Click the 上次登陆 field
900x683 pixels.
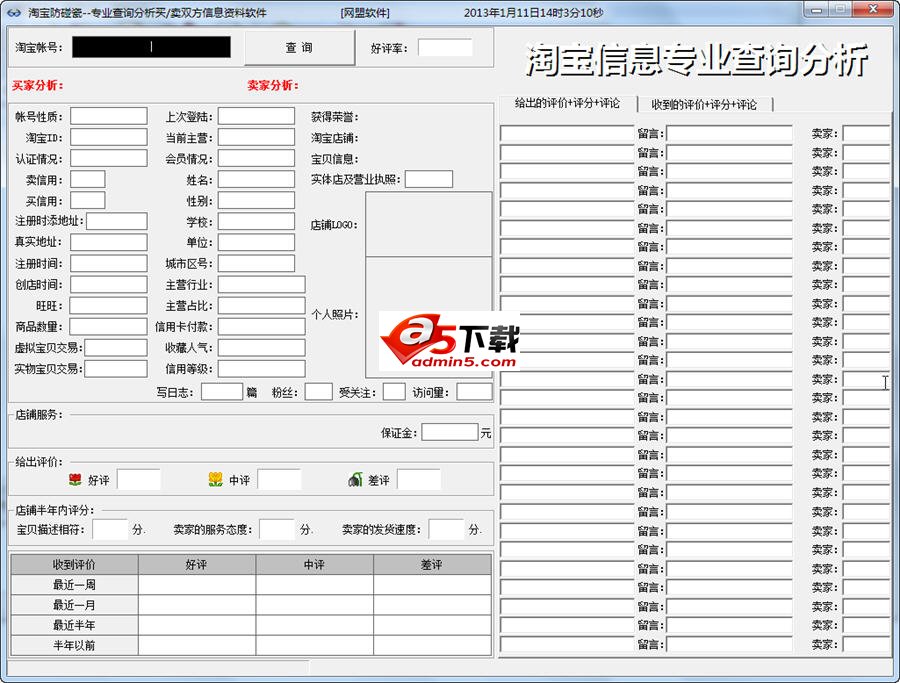click(257, 116)
